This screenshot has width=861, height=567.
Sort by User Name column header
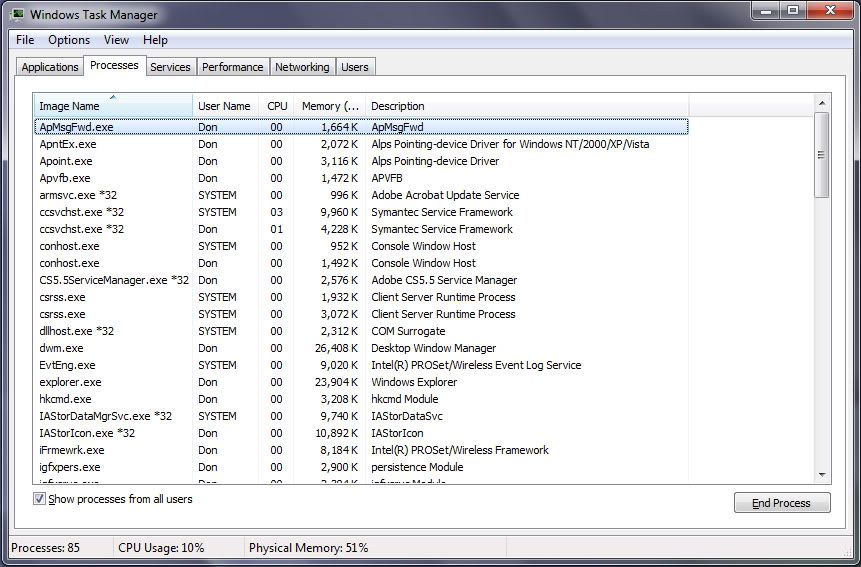(225, 106)
